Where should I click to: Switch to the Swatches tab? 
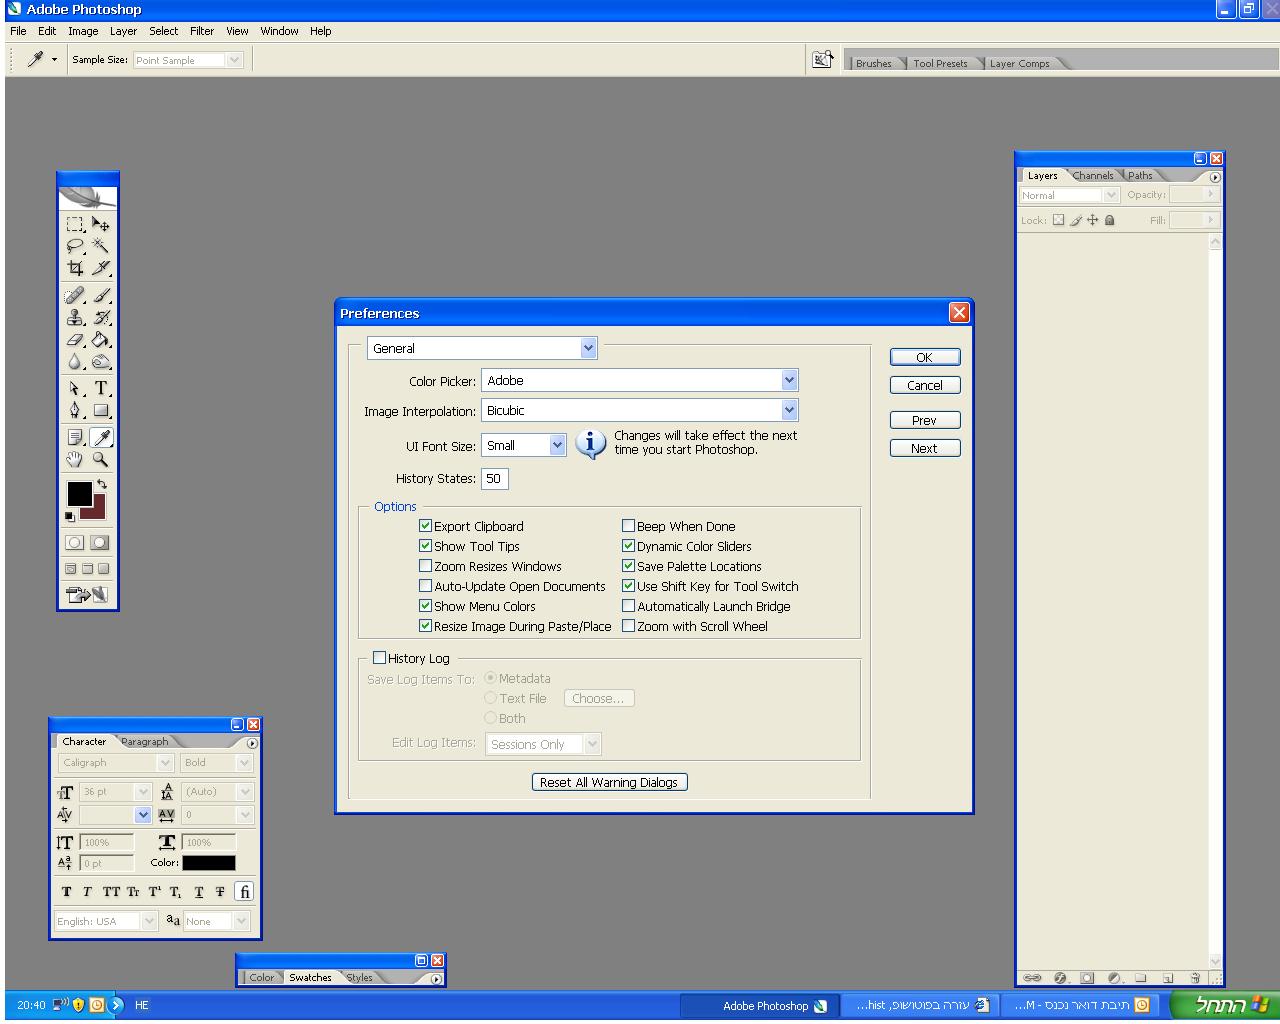pos(310,978)
